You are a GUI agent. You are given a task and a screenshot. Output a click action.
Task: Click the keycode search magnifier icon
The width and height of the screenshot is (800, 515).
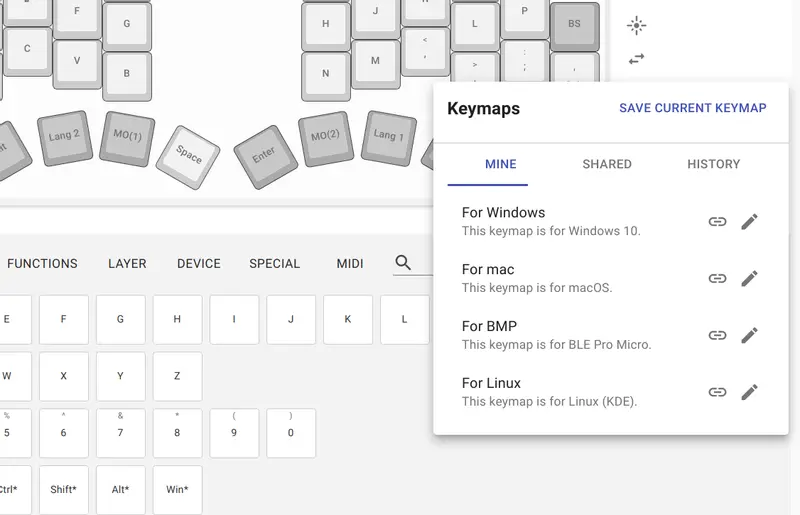coord(403,263)
